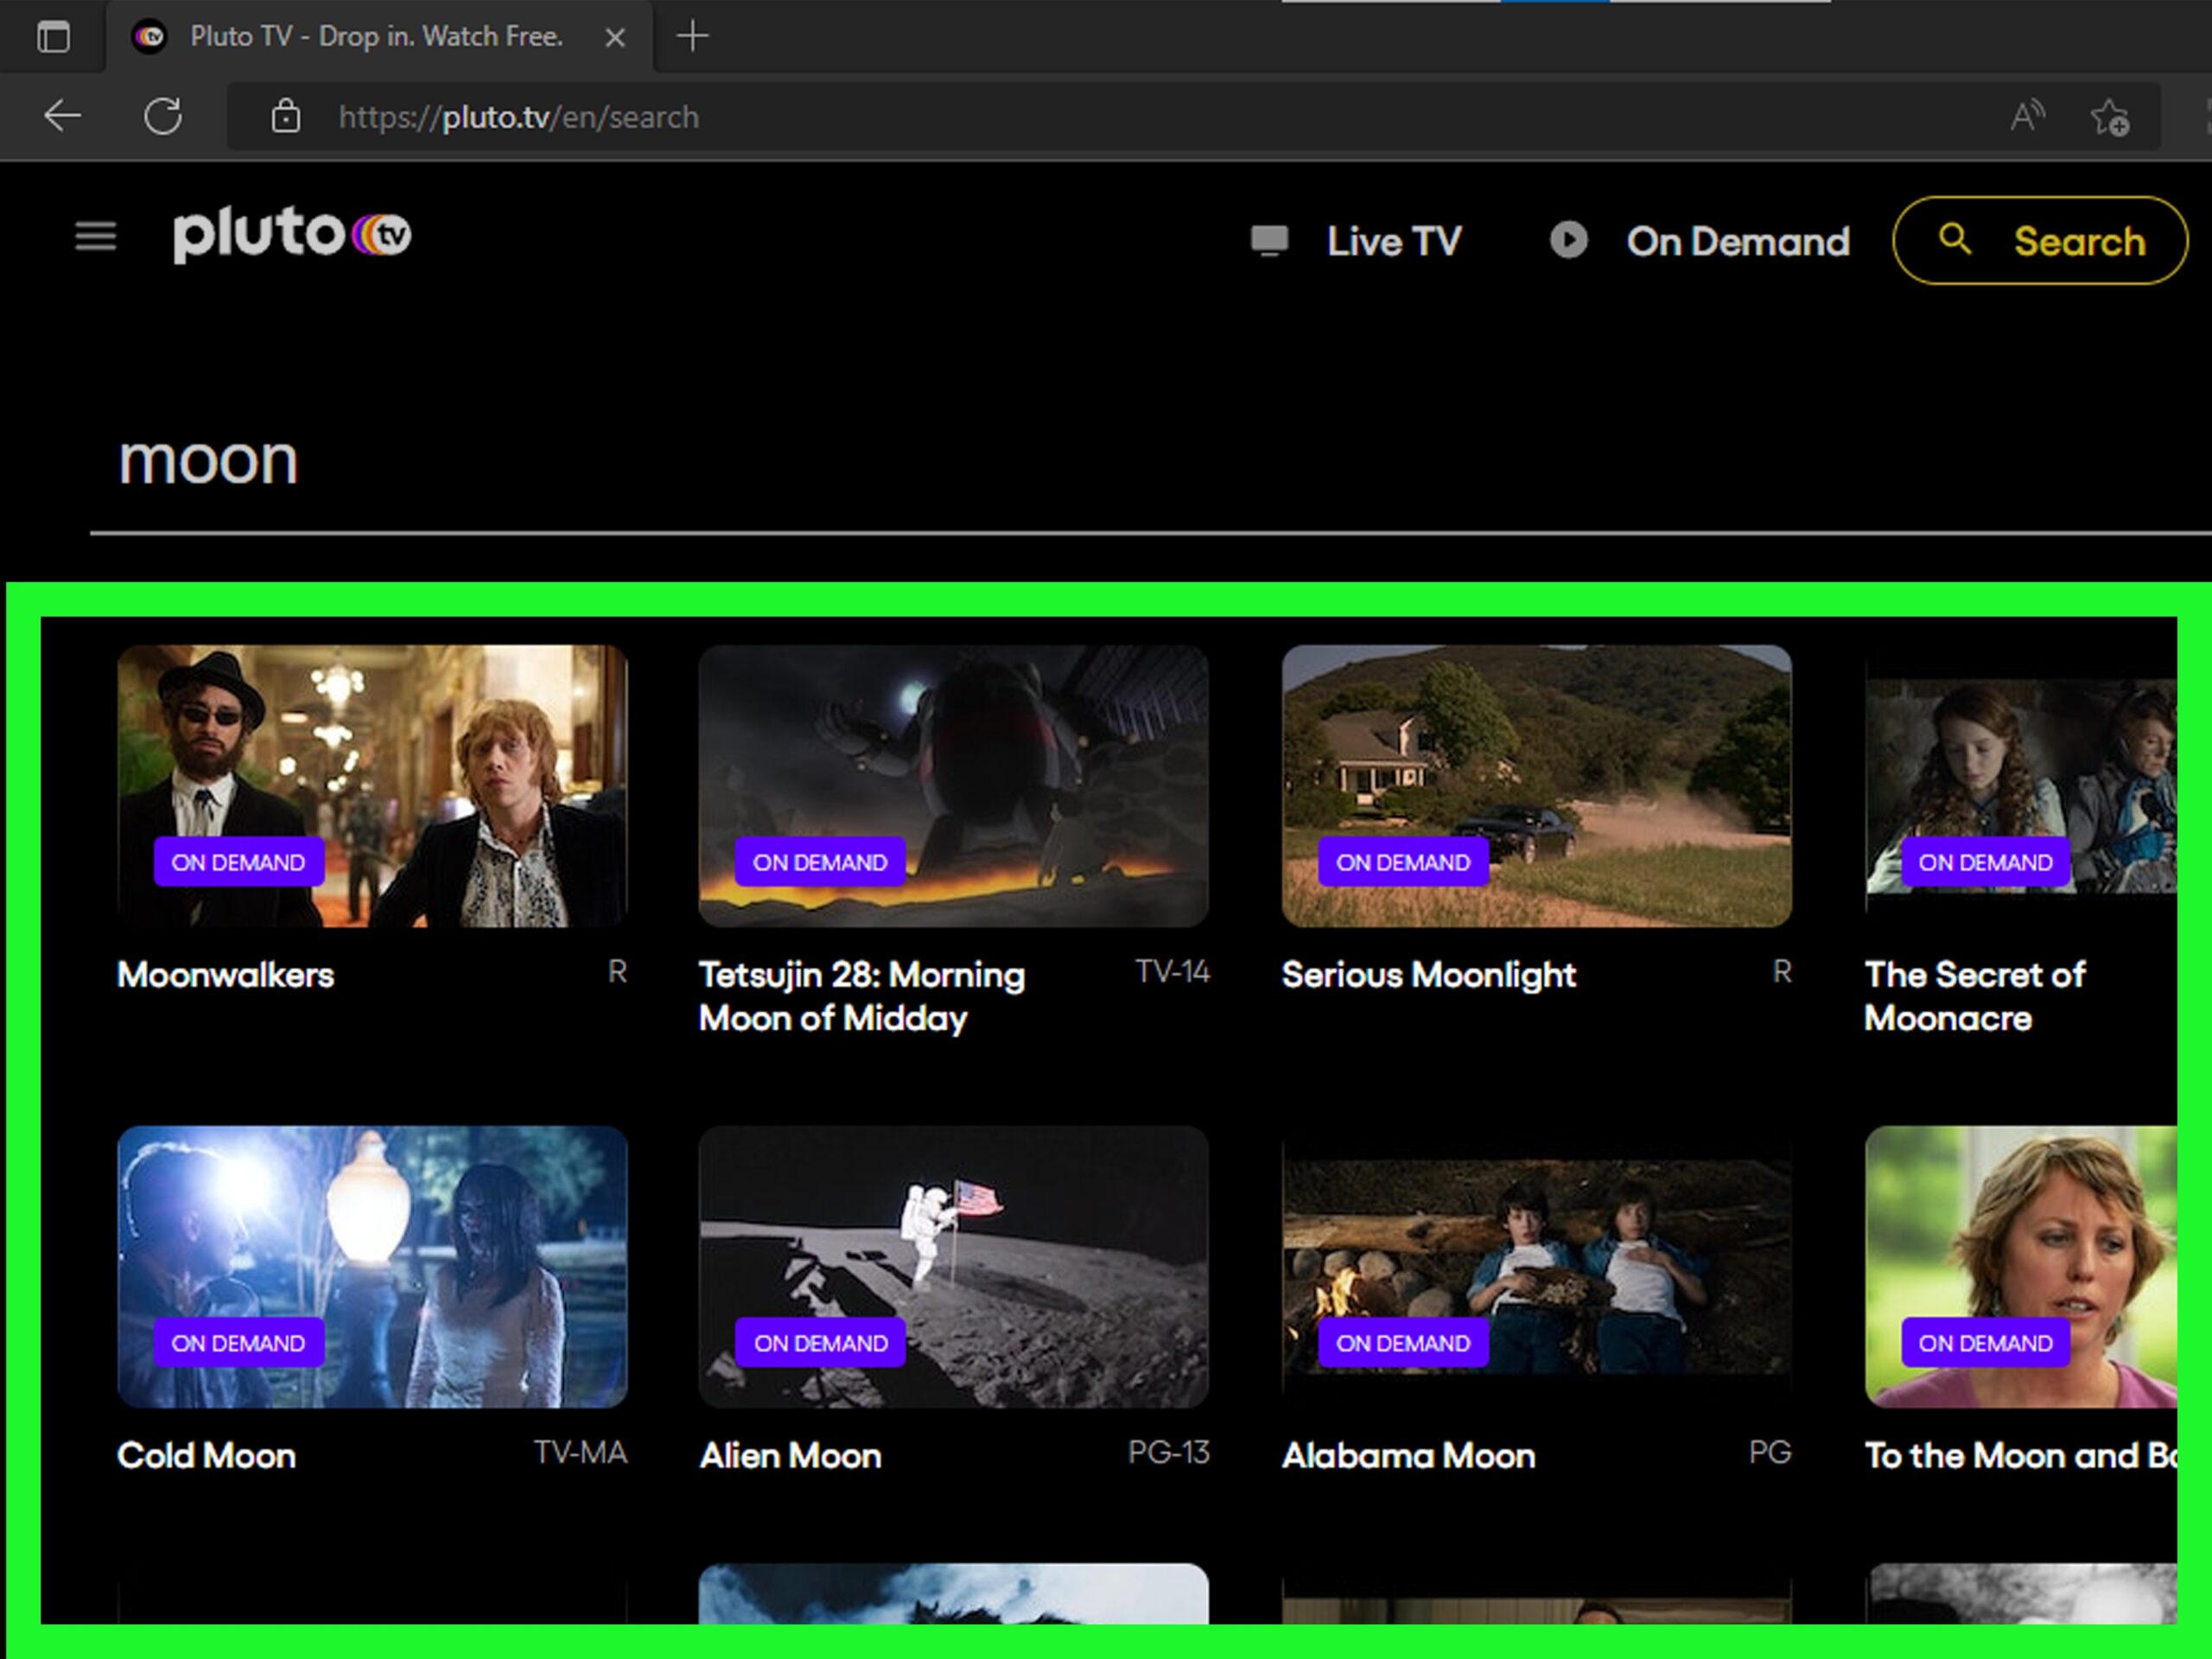
Task: Click the browser back arrow
Action: [x=62, y=115]
